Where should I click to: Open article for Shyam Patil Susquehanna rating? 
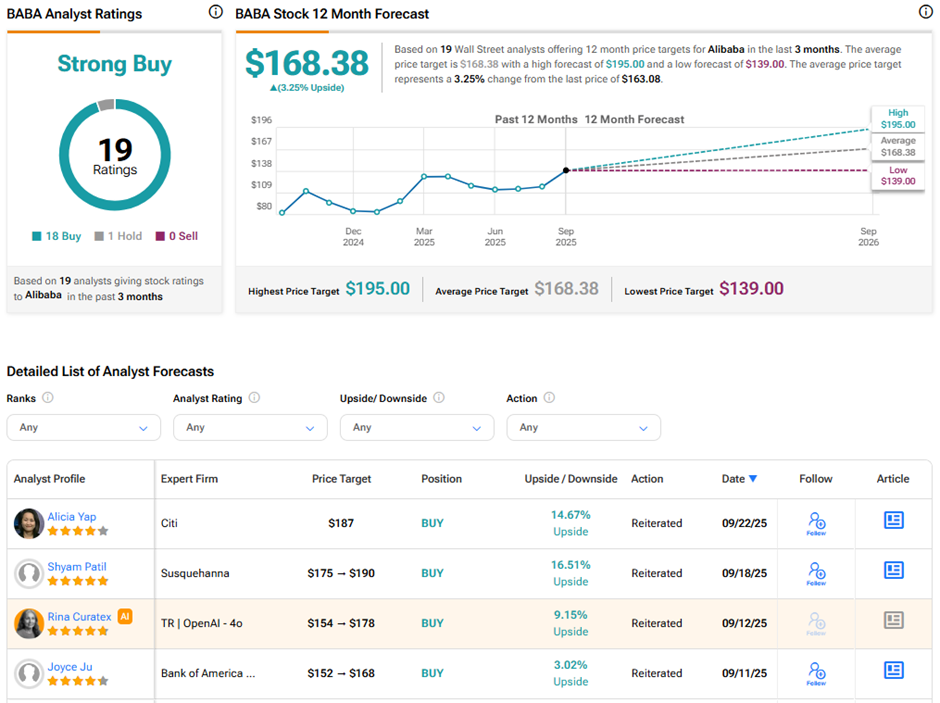[893, 570]
